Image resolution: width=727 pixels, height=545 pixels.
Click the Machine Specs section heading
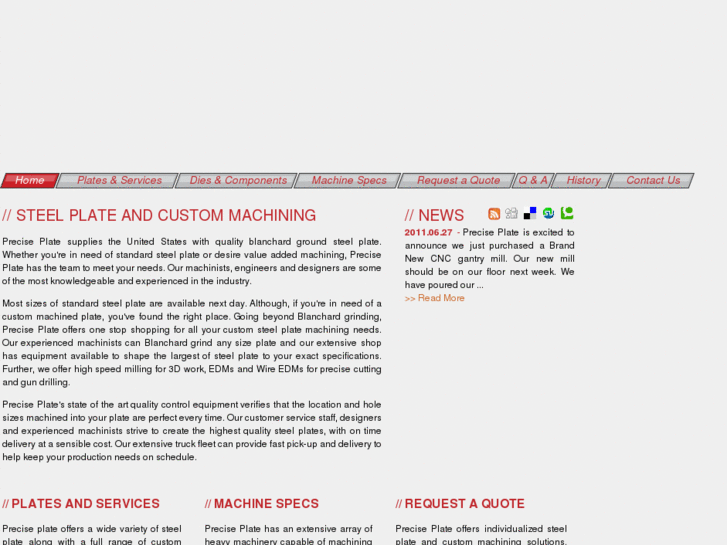coord(261,504)
